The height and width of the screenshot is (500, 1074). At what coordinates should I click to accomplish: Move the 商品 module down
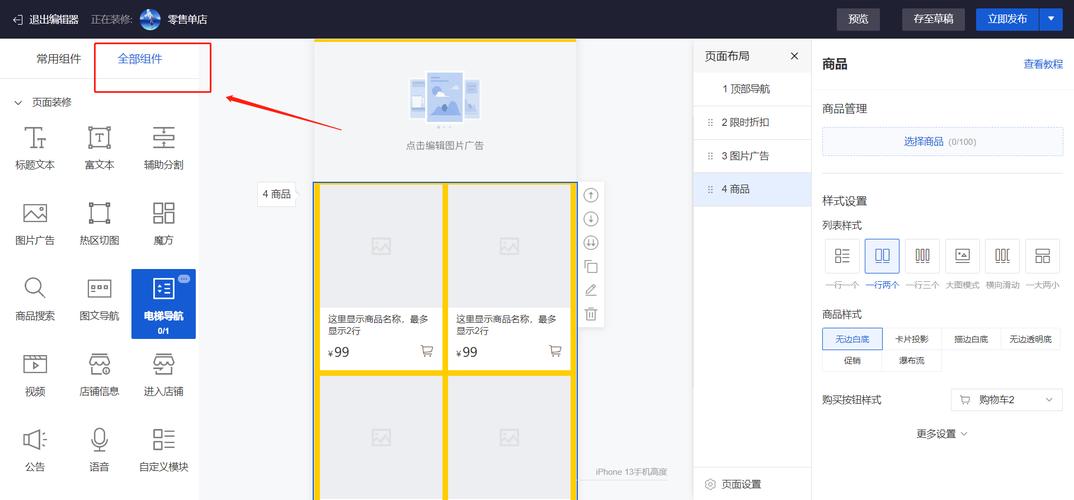coord(590,219)
